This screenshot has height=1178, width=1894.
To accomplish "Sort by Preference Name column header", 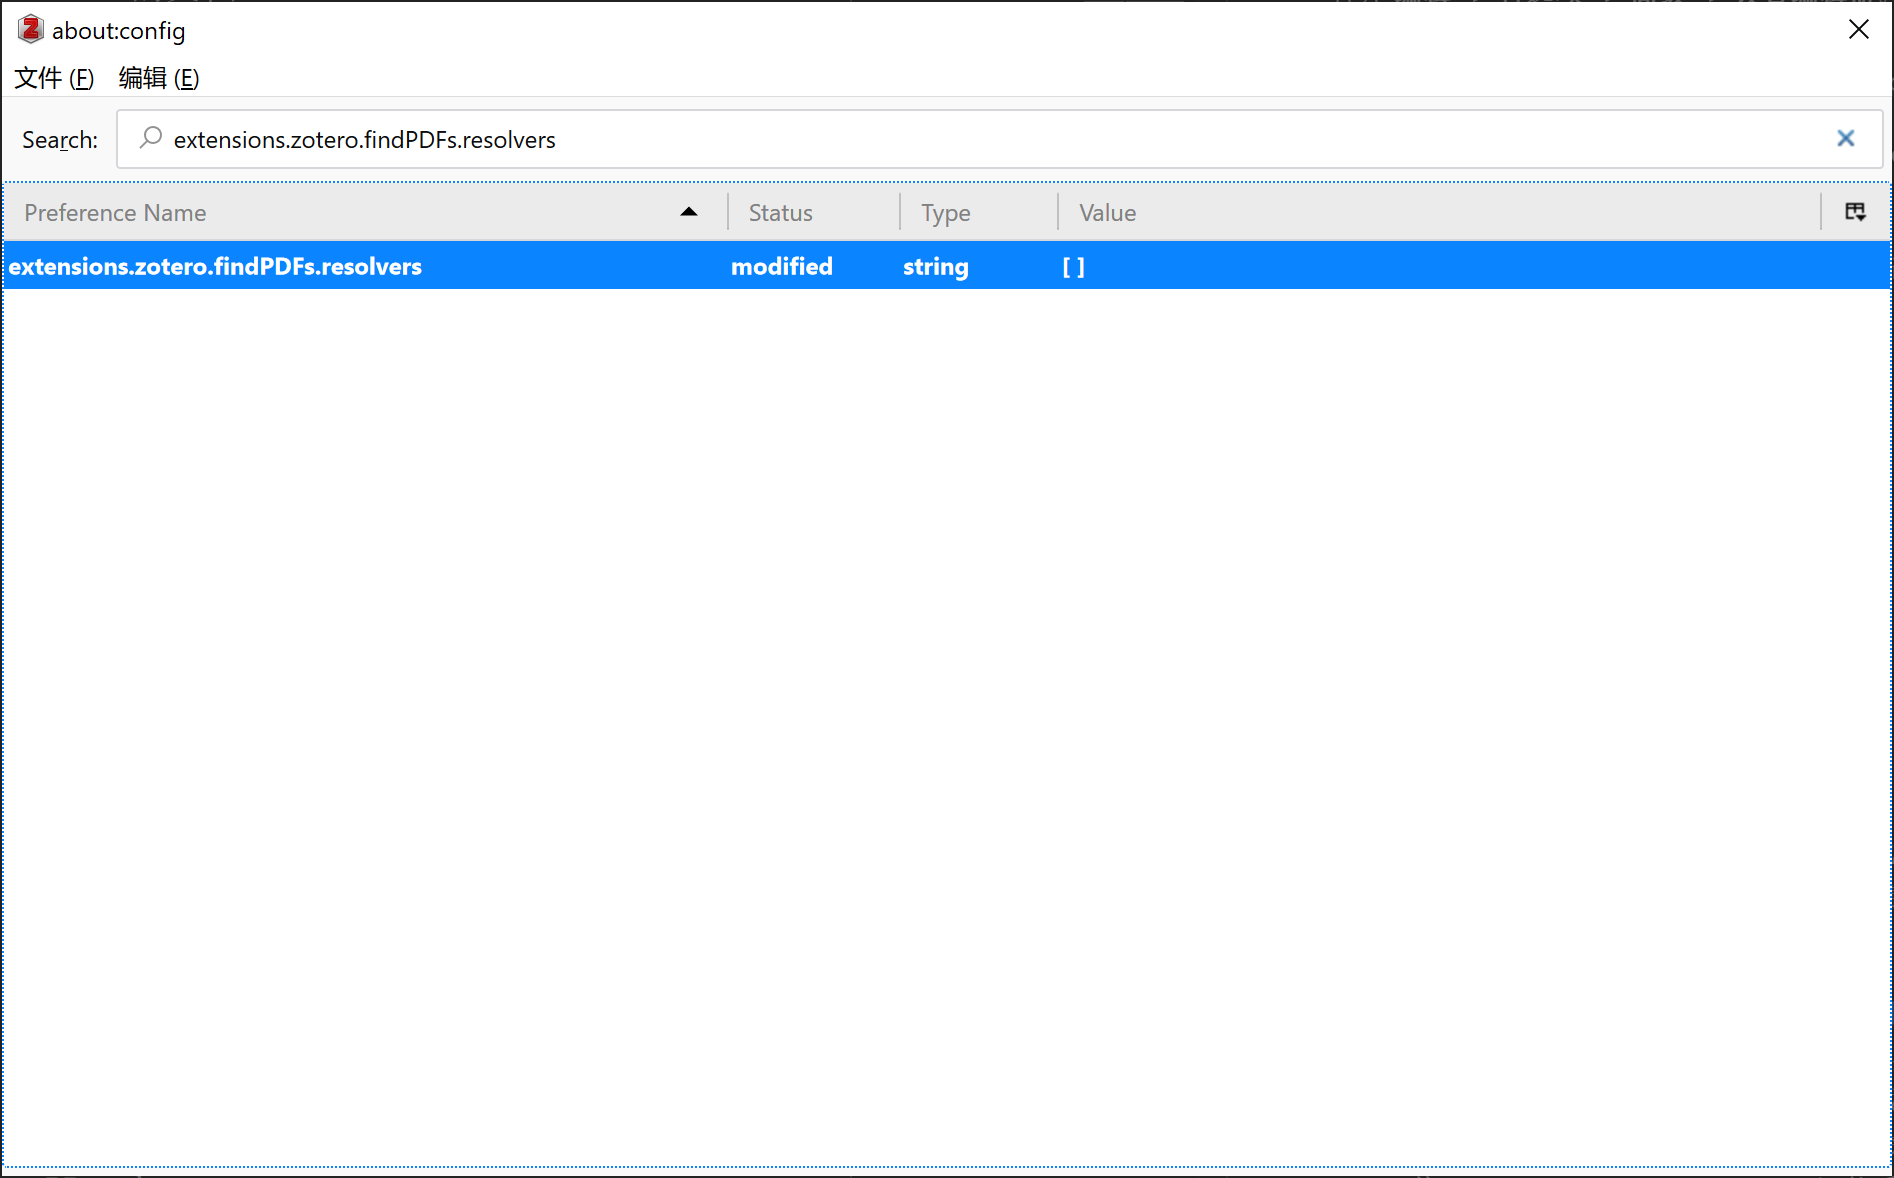I will (x=365, y=212).
